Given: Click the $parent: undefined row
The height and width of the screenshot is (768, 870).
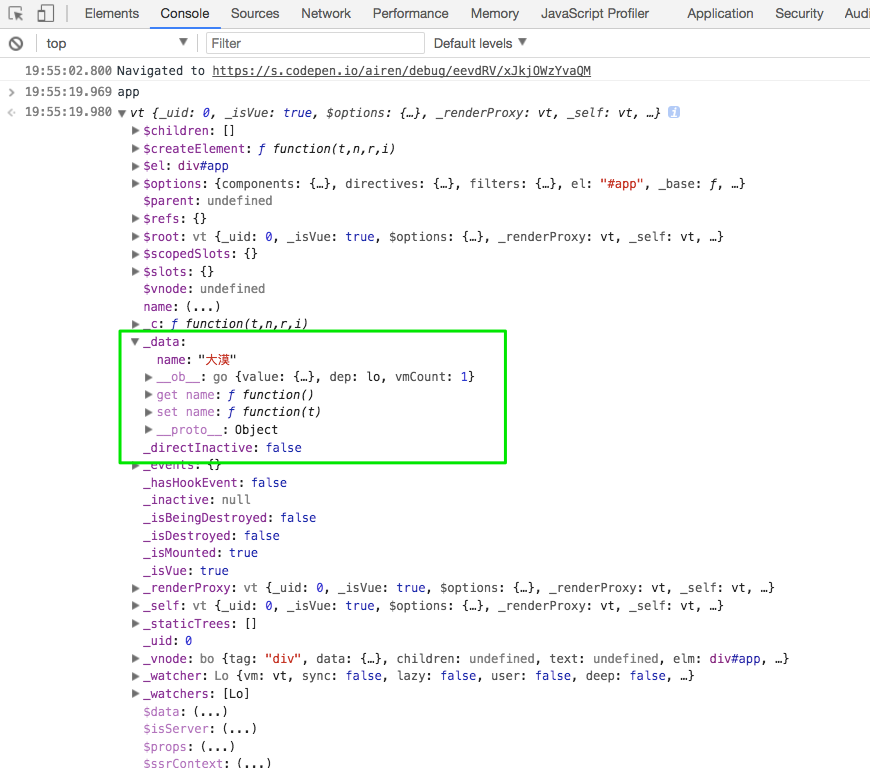Looking at the screenshot, I should (x=208, y=201).
